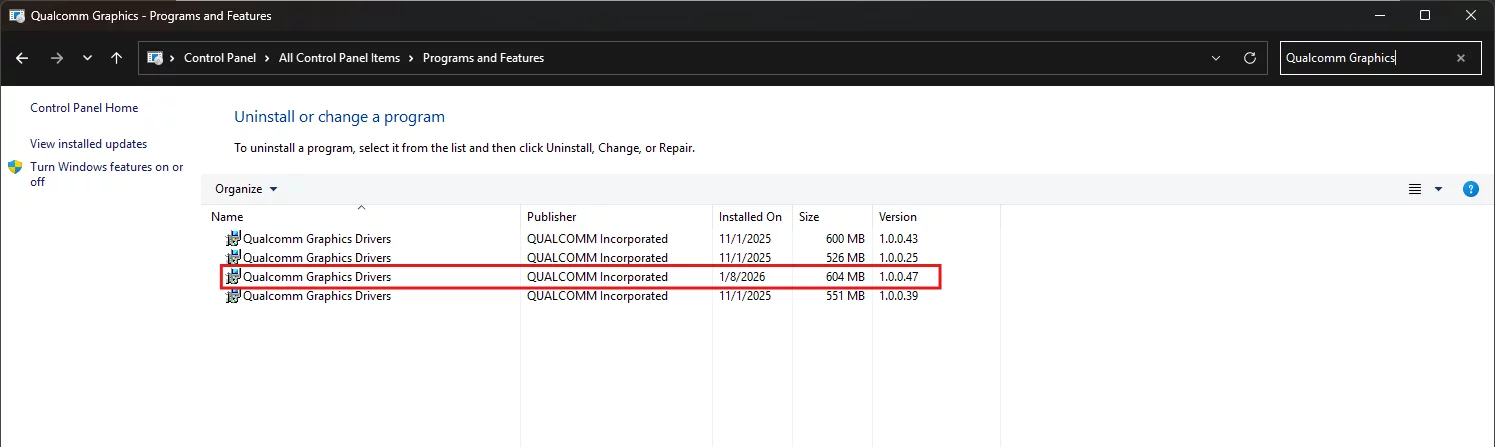Expand the view options dropdown arrow
The image size is (1495, 447).
(1439, 189)
